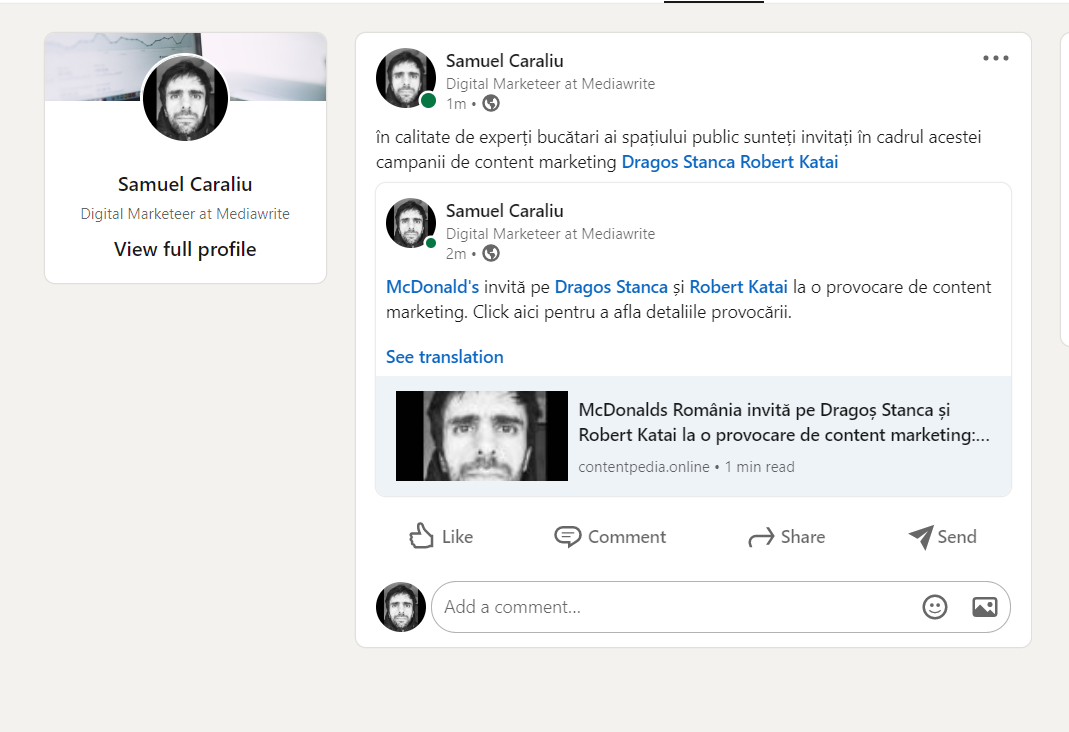Screen dimensions: 1069x732
Task: Click the Comment speech bubble icon
Action: point(567,537)
